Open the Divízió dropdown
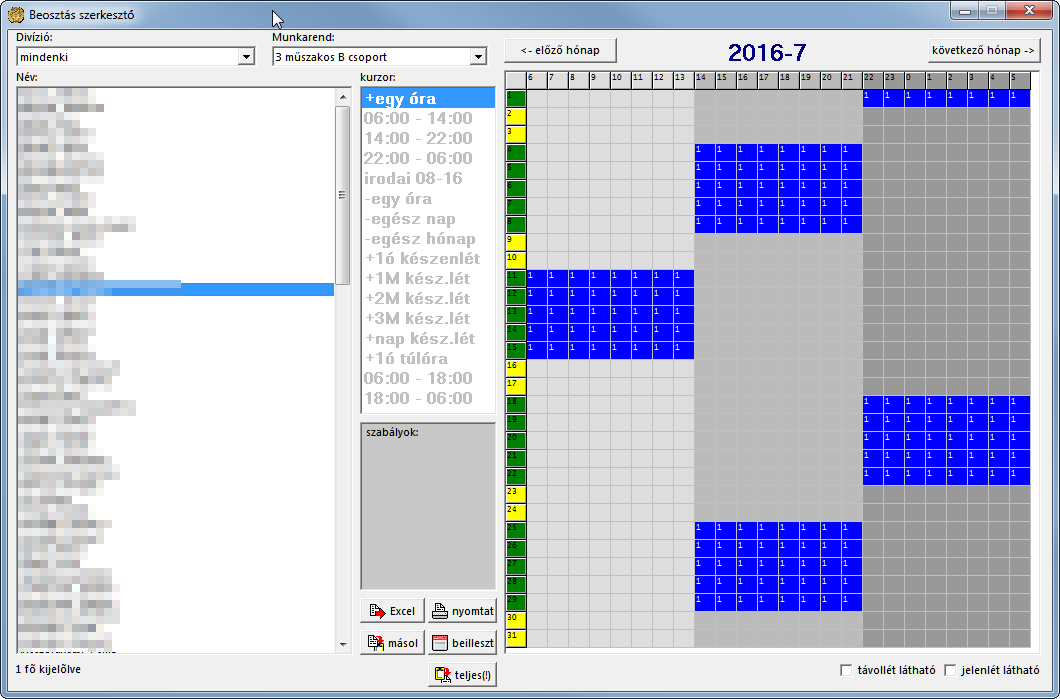Screen dimensions: 1060x699 coord(247,57)
